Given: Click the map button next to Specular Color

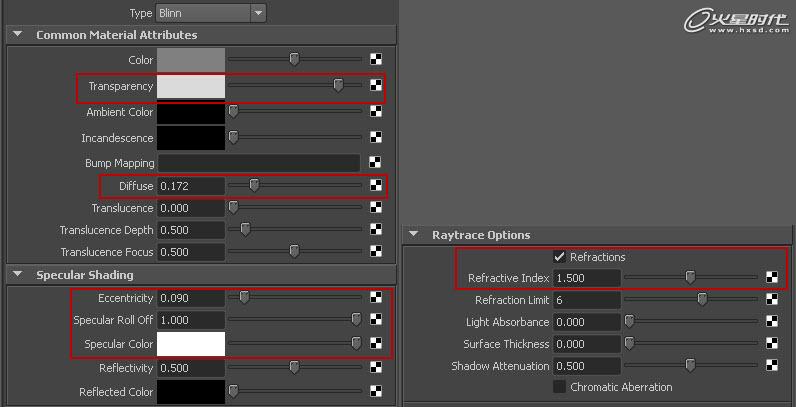Looking at the screenshot, I should (x=376, y=344).
